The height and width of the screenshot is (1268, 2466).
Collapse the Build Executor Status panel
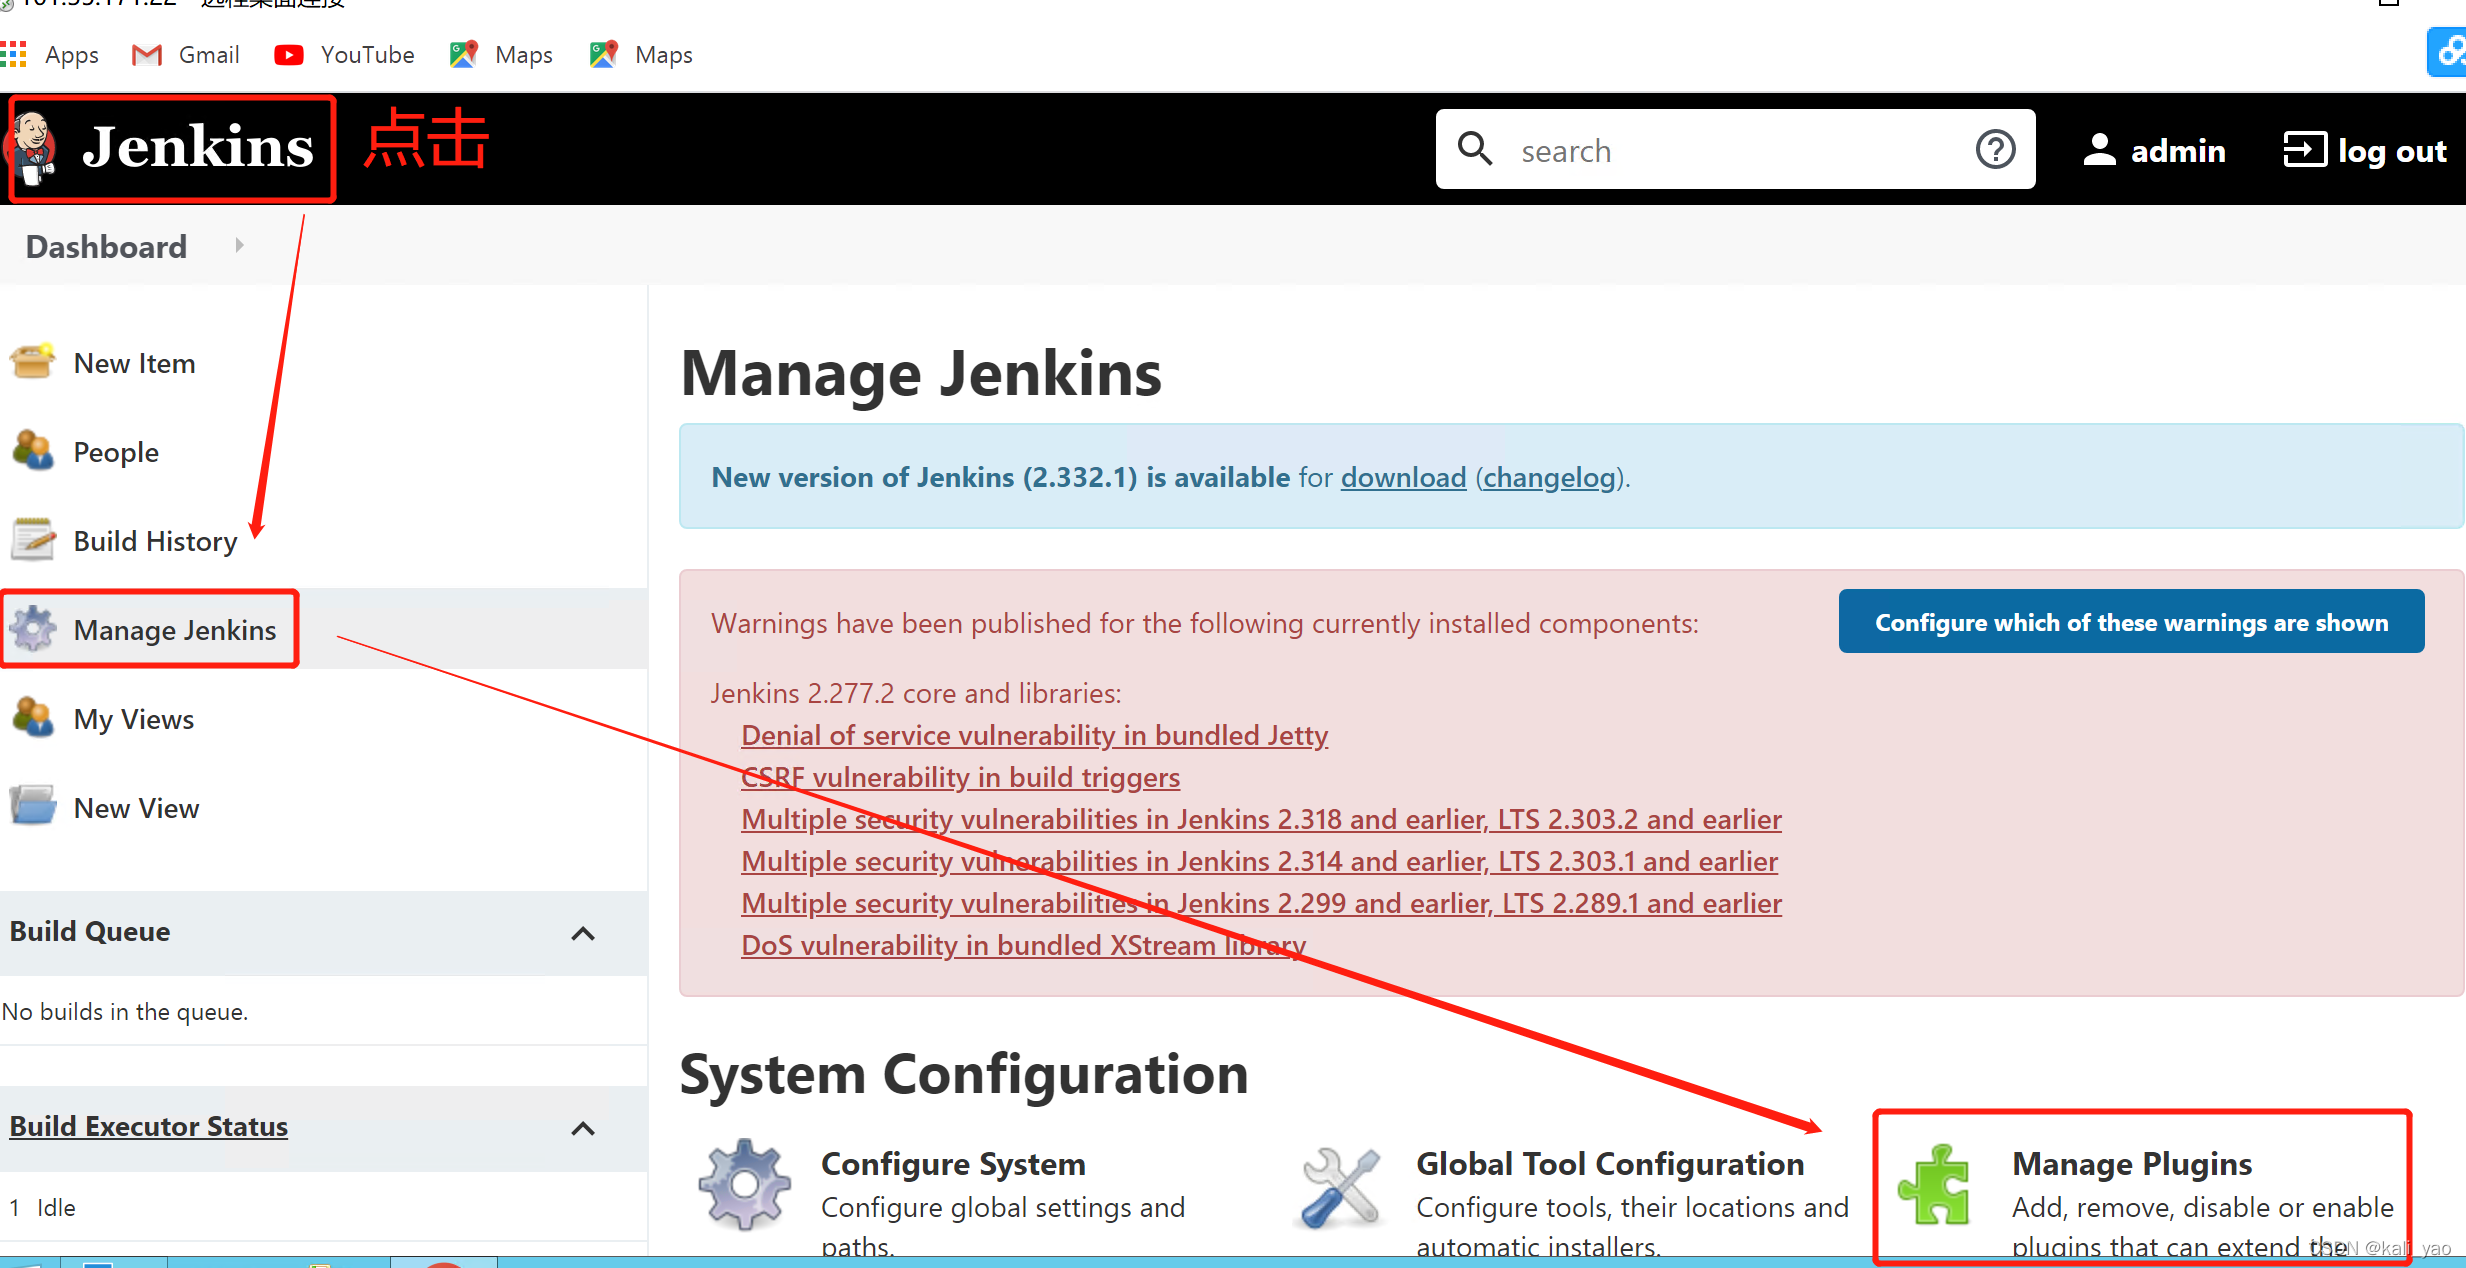point(583,1128)
